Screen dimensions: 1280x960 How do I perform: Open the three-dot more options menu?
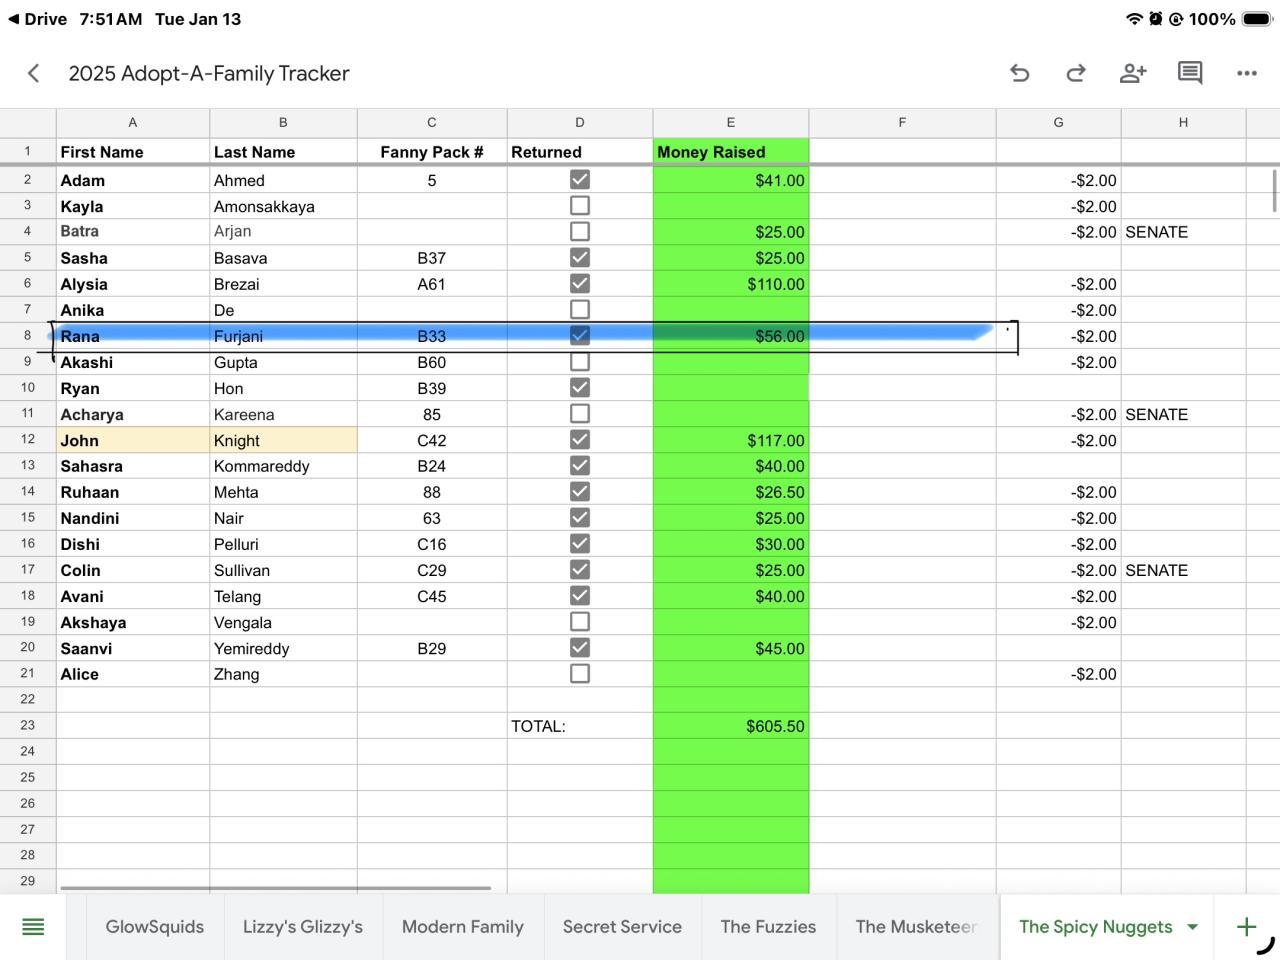click(1246, 73)
